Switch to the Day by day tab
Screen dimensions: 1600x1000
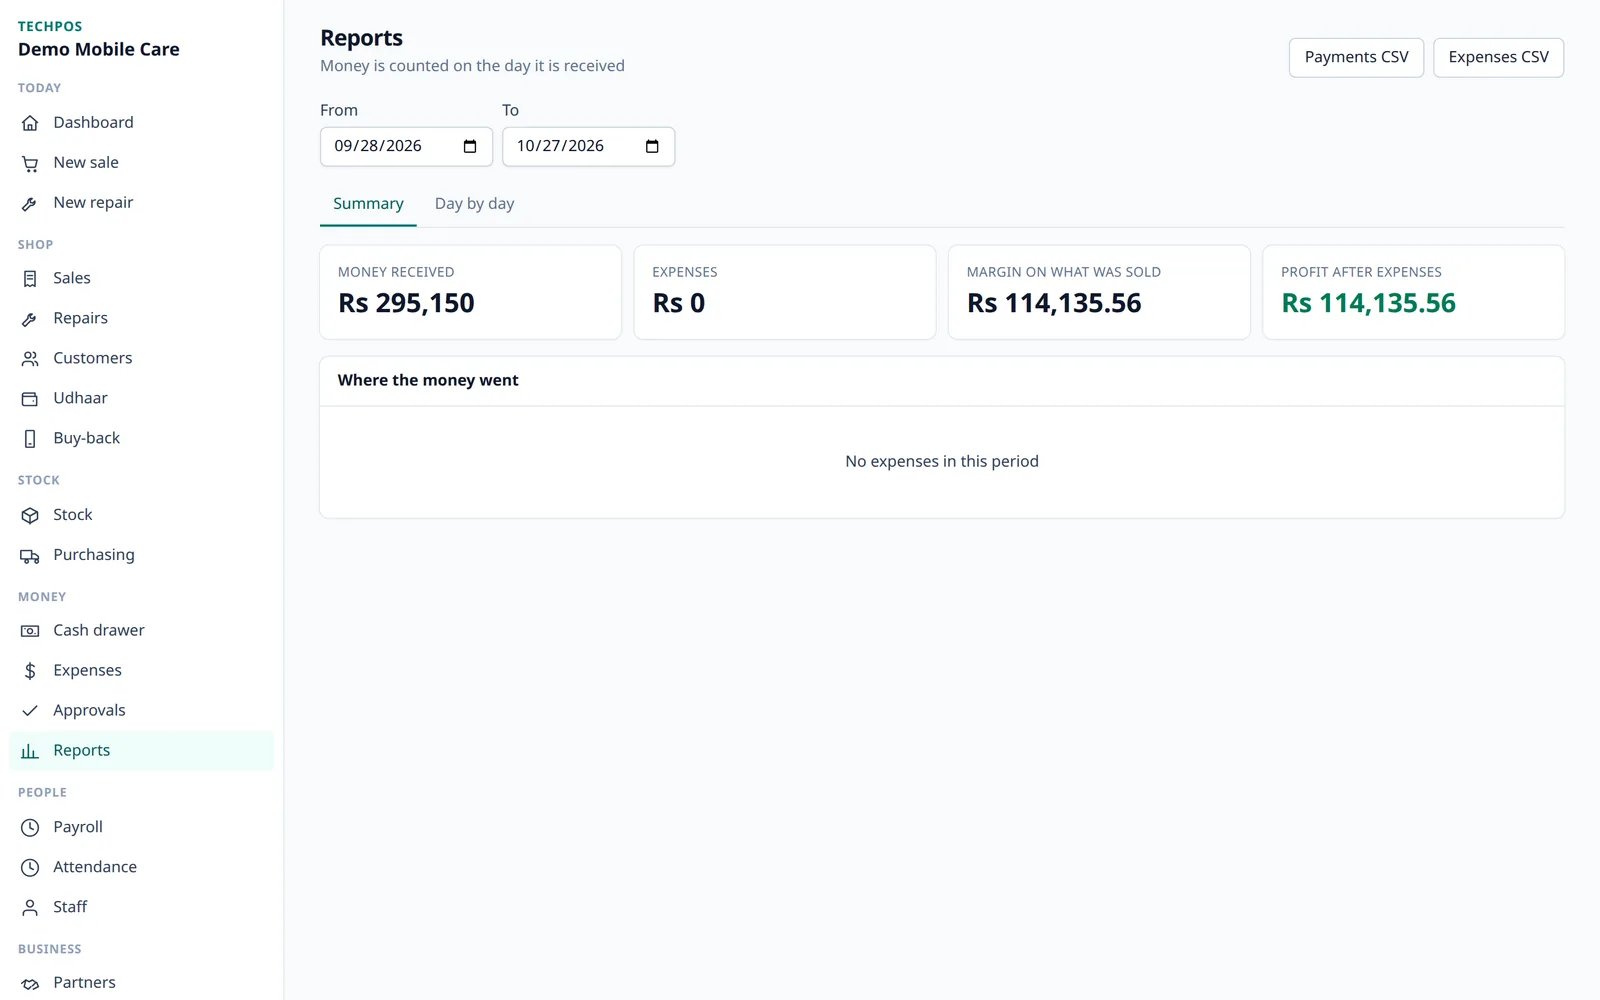click(474, 204)
